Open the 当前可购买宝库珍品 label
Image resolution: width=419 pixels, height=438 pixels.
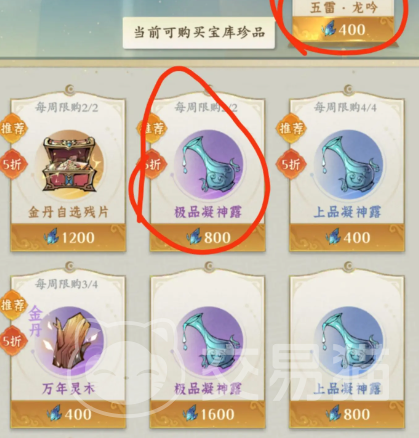[199, 33]
